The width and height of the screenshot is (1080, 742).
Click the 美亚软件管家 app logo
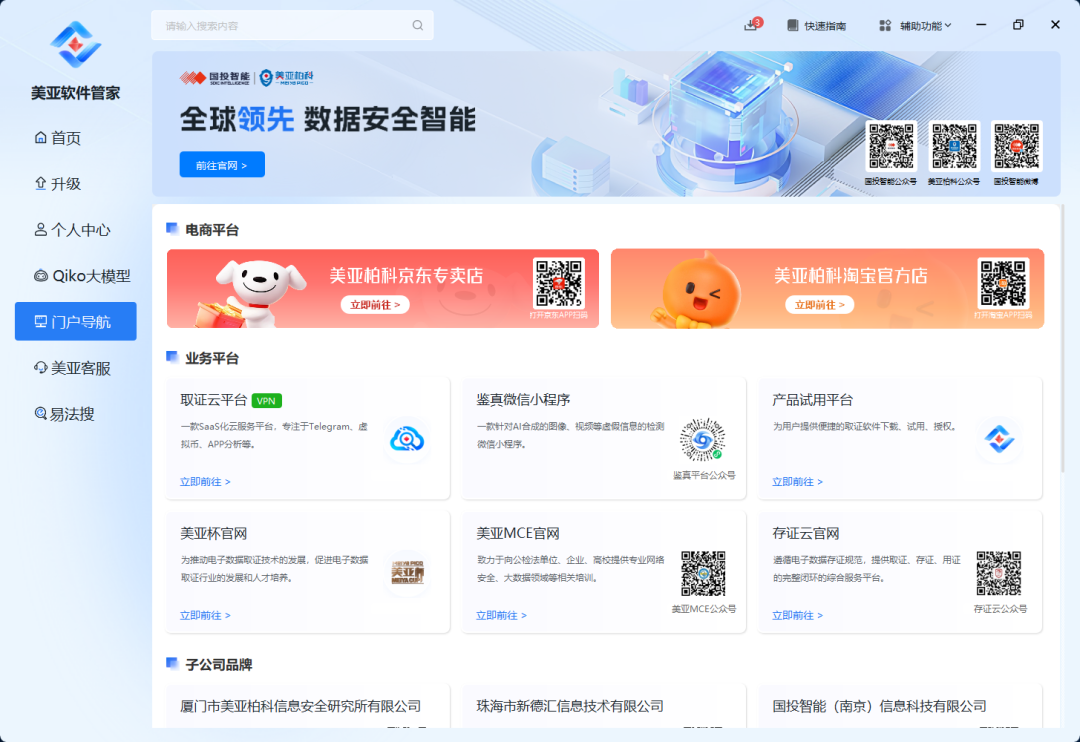pyautogui.click(x=76, y=44)
